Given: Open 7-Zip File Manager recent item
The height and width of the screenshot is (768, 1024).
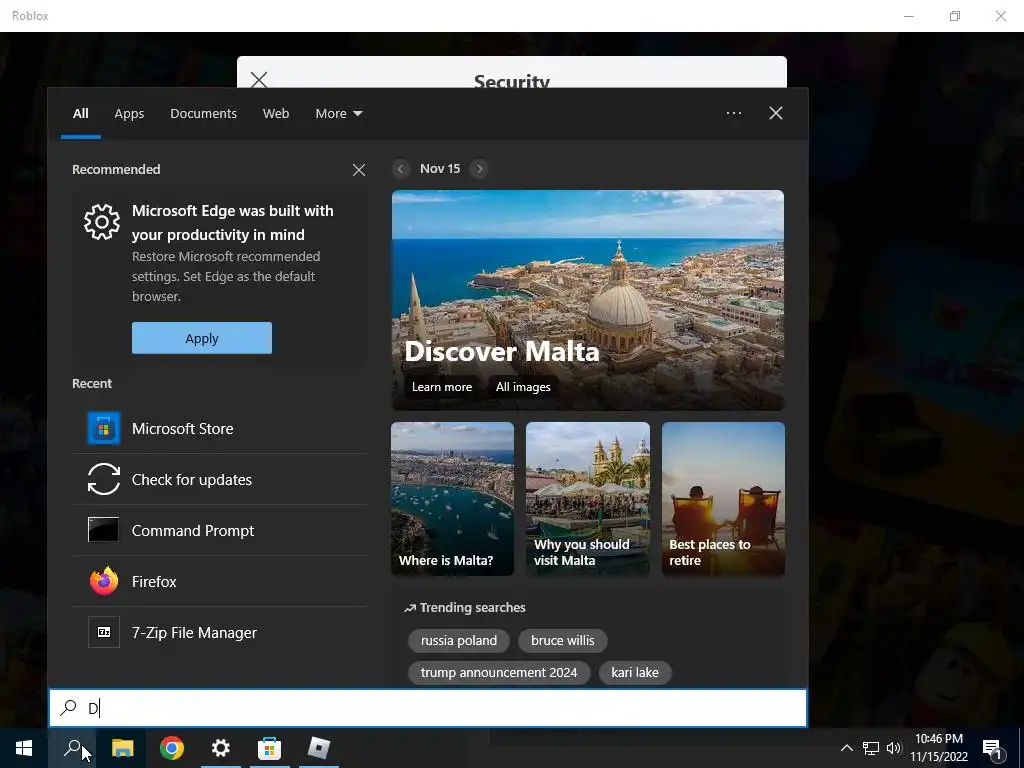Looking at the screenshot, I should [220, 632].
